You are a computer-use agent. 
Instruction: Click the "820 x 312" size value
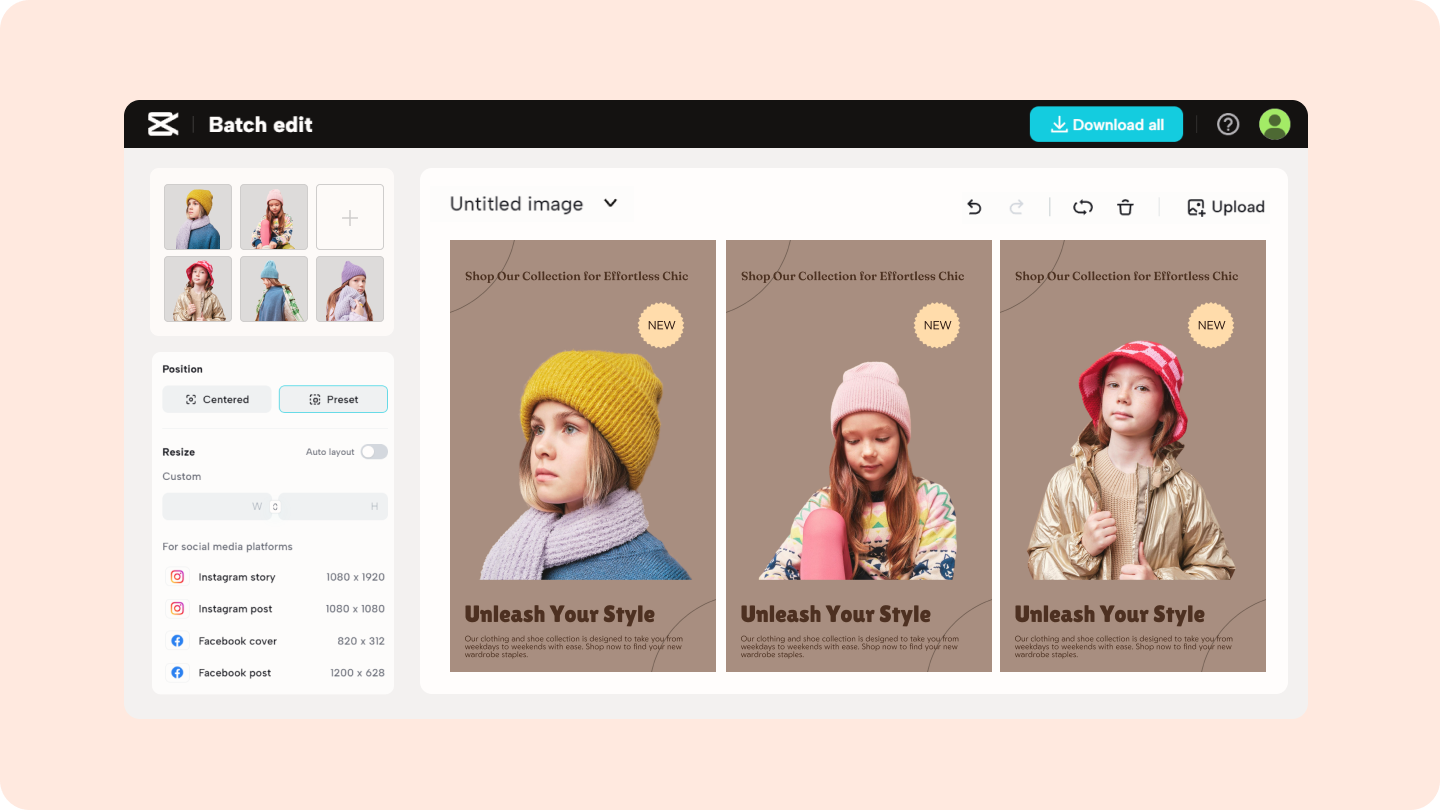tap(361, 641)
